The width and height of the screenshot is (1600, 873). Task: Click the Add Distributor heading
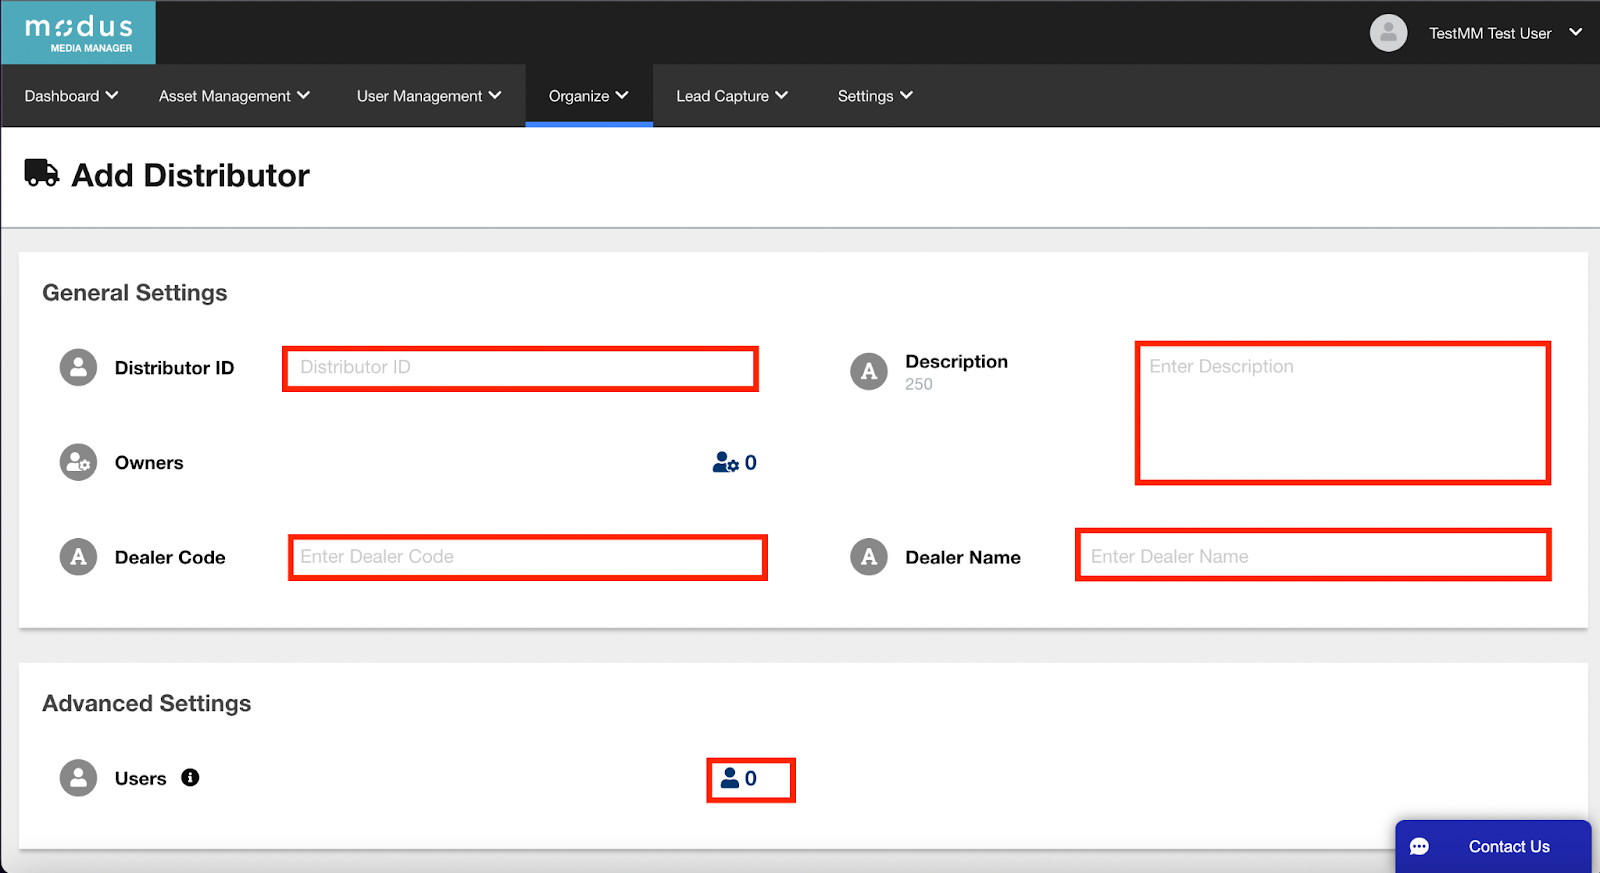[x=190, y=175]
